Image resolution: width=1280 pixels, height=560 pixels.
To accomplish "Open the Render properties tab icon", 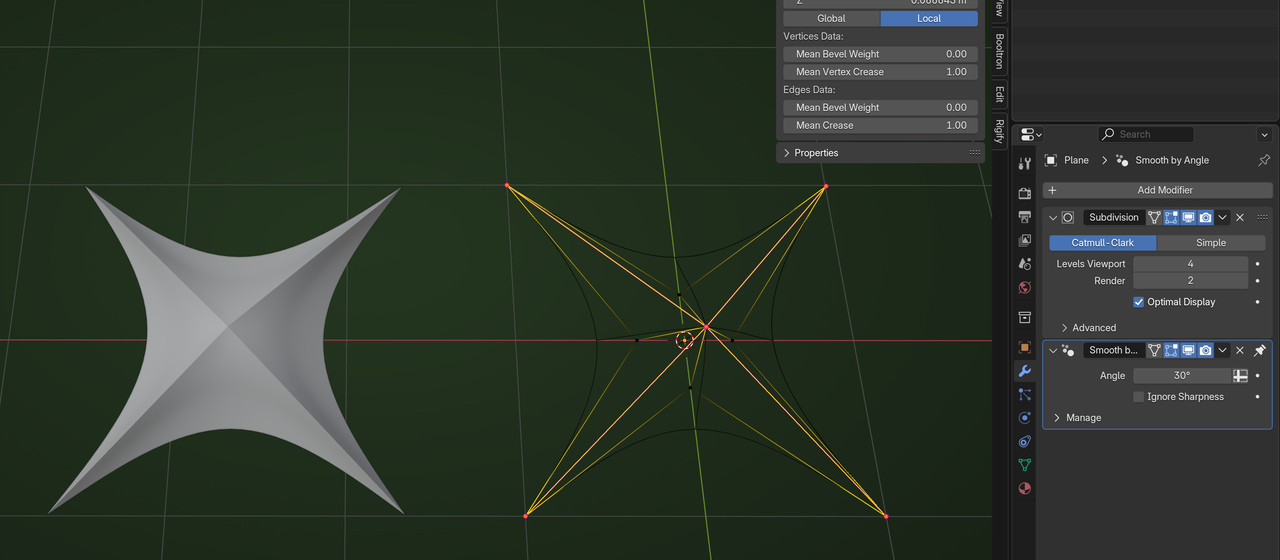I will (x=1024, y=193).
